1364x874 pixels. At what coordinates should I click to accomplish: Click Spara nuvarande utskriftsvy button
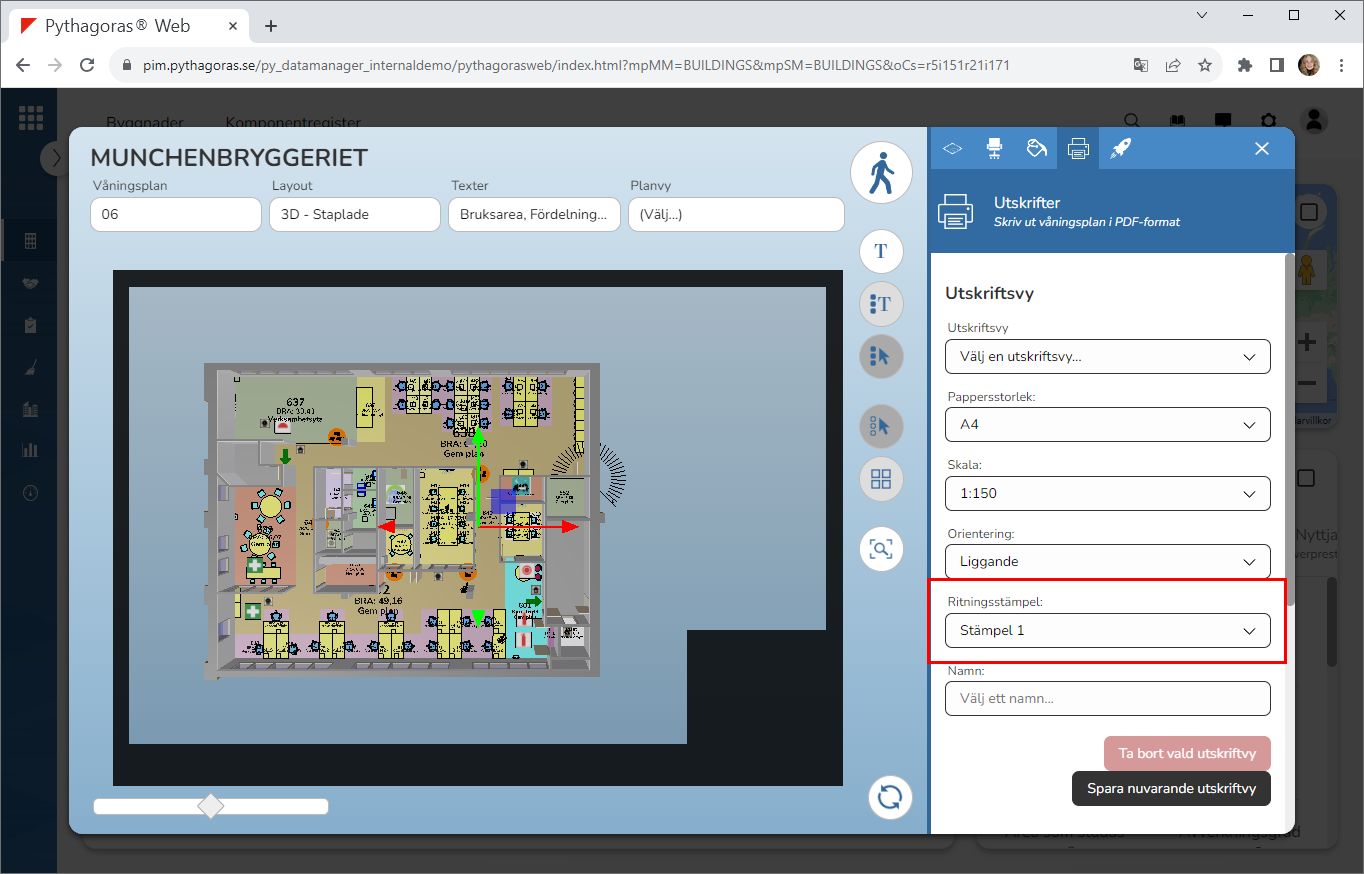(1170, 788)
